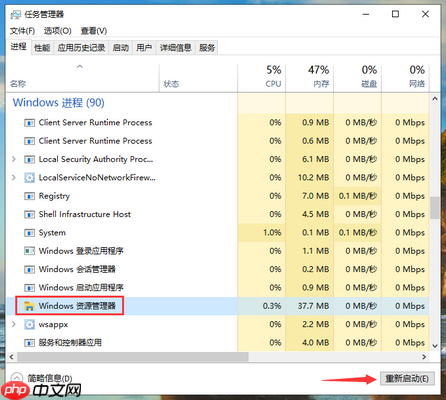Click the 简略信息(D) link
Viewport: 446px width, 400px height.
[x=50, y=378]
